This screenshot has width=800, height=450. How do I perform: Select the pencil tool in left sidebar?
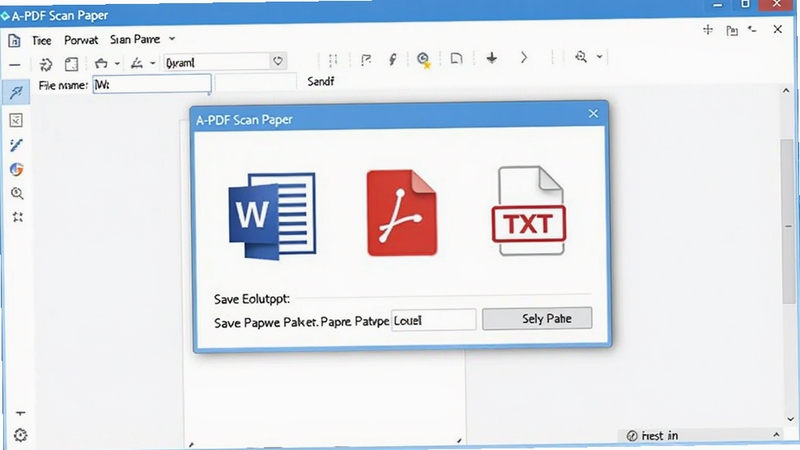pyautogui.click(x=16, y=145)
